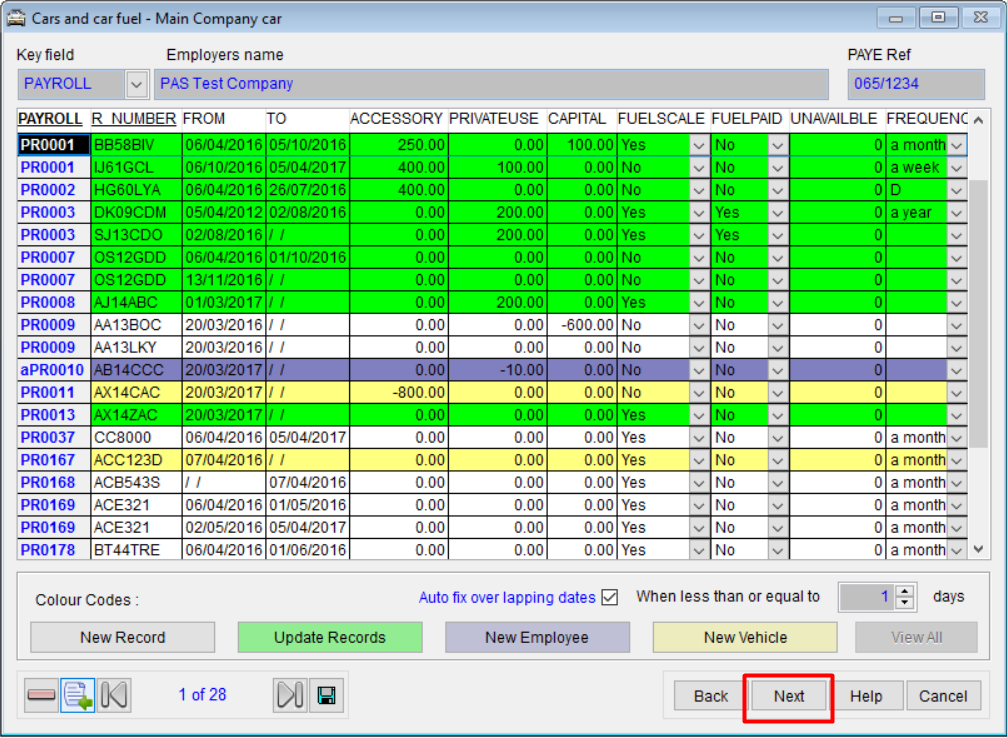Viewport: 1007px width, 738px height.
Task: Increase the days spinner value
Action: 905,591
